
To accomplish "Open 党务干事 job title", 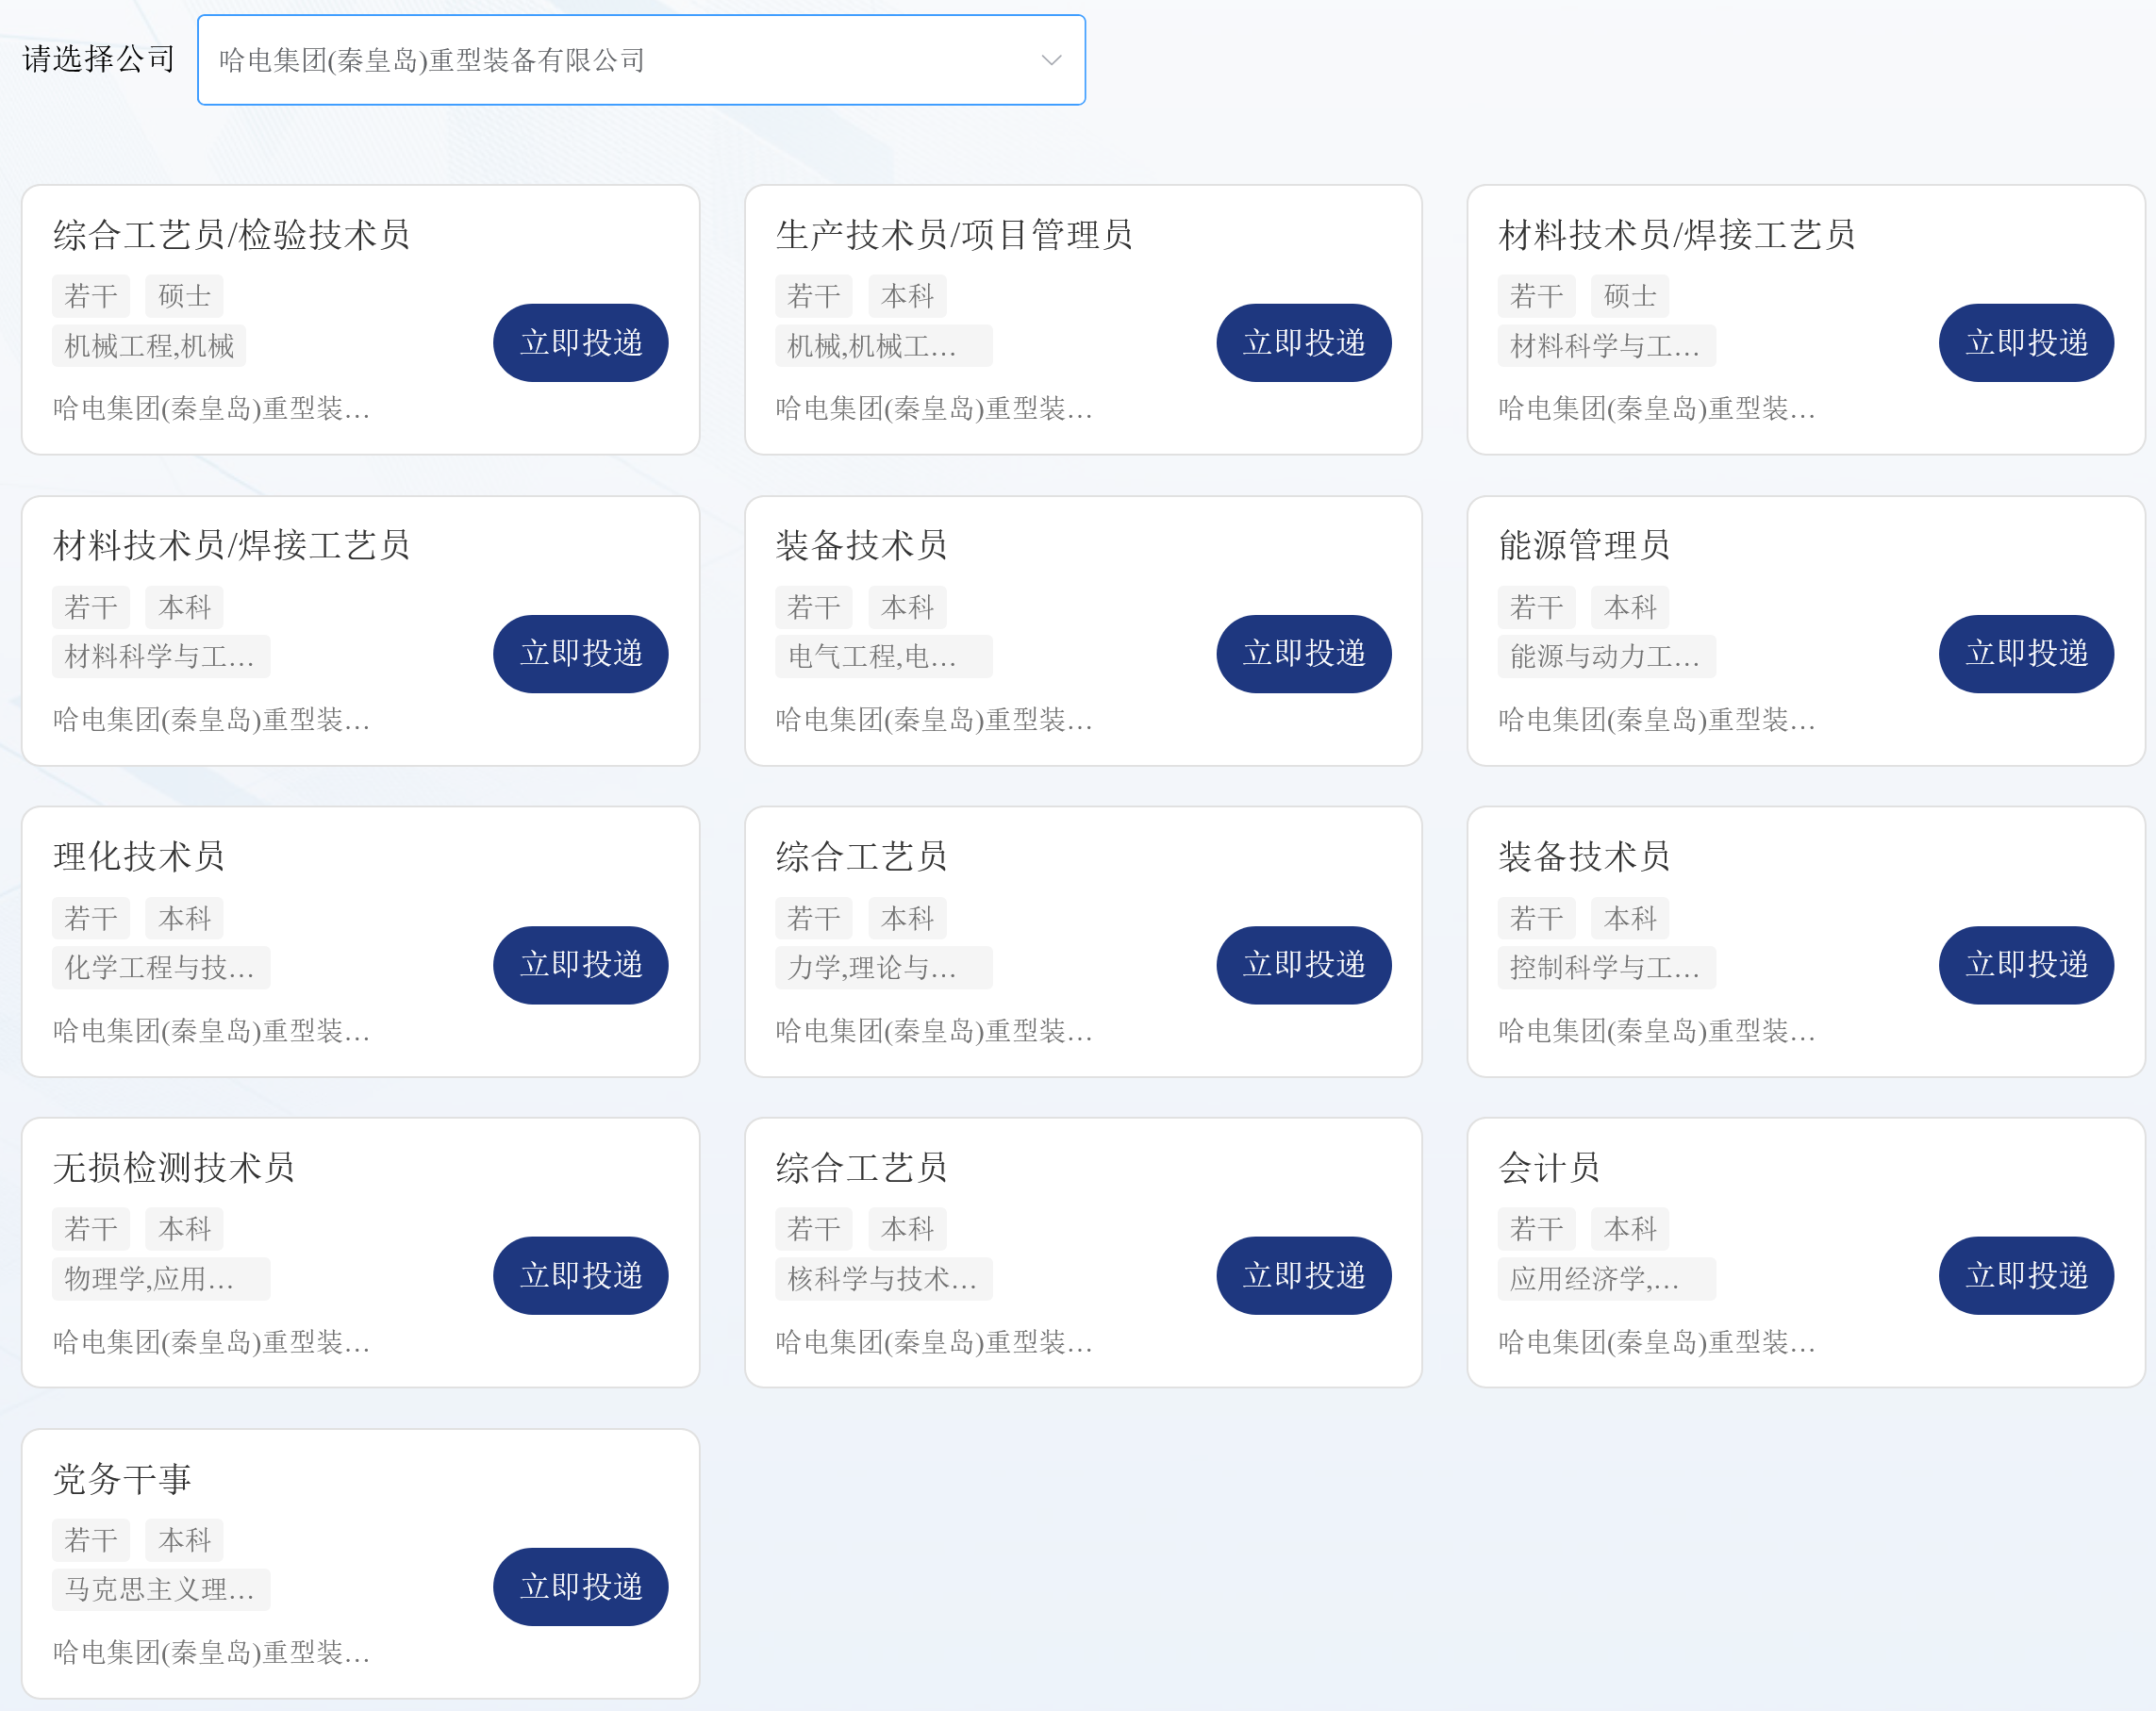I will (122, 1479).
